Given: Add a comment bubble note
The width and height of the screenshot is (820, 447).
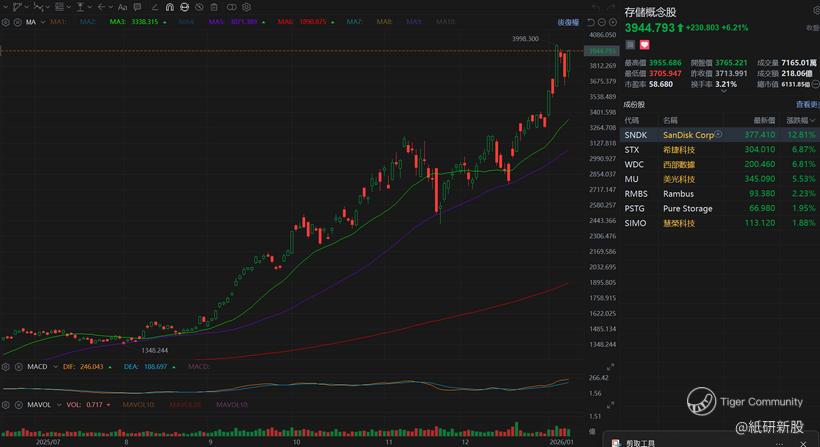Looking at the screenshot, I should coord(137,7).
